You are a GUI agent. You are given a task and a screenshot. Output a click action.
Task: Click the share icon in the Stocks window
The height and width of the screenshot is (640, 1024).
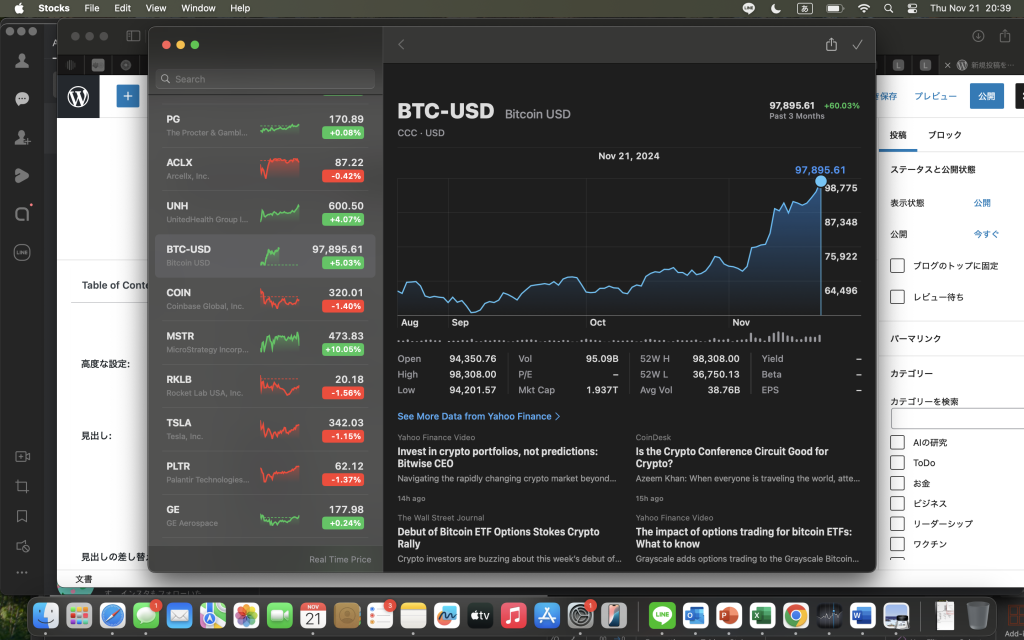[830, 44]
